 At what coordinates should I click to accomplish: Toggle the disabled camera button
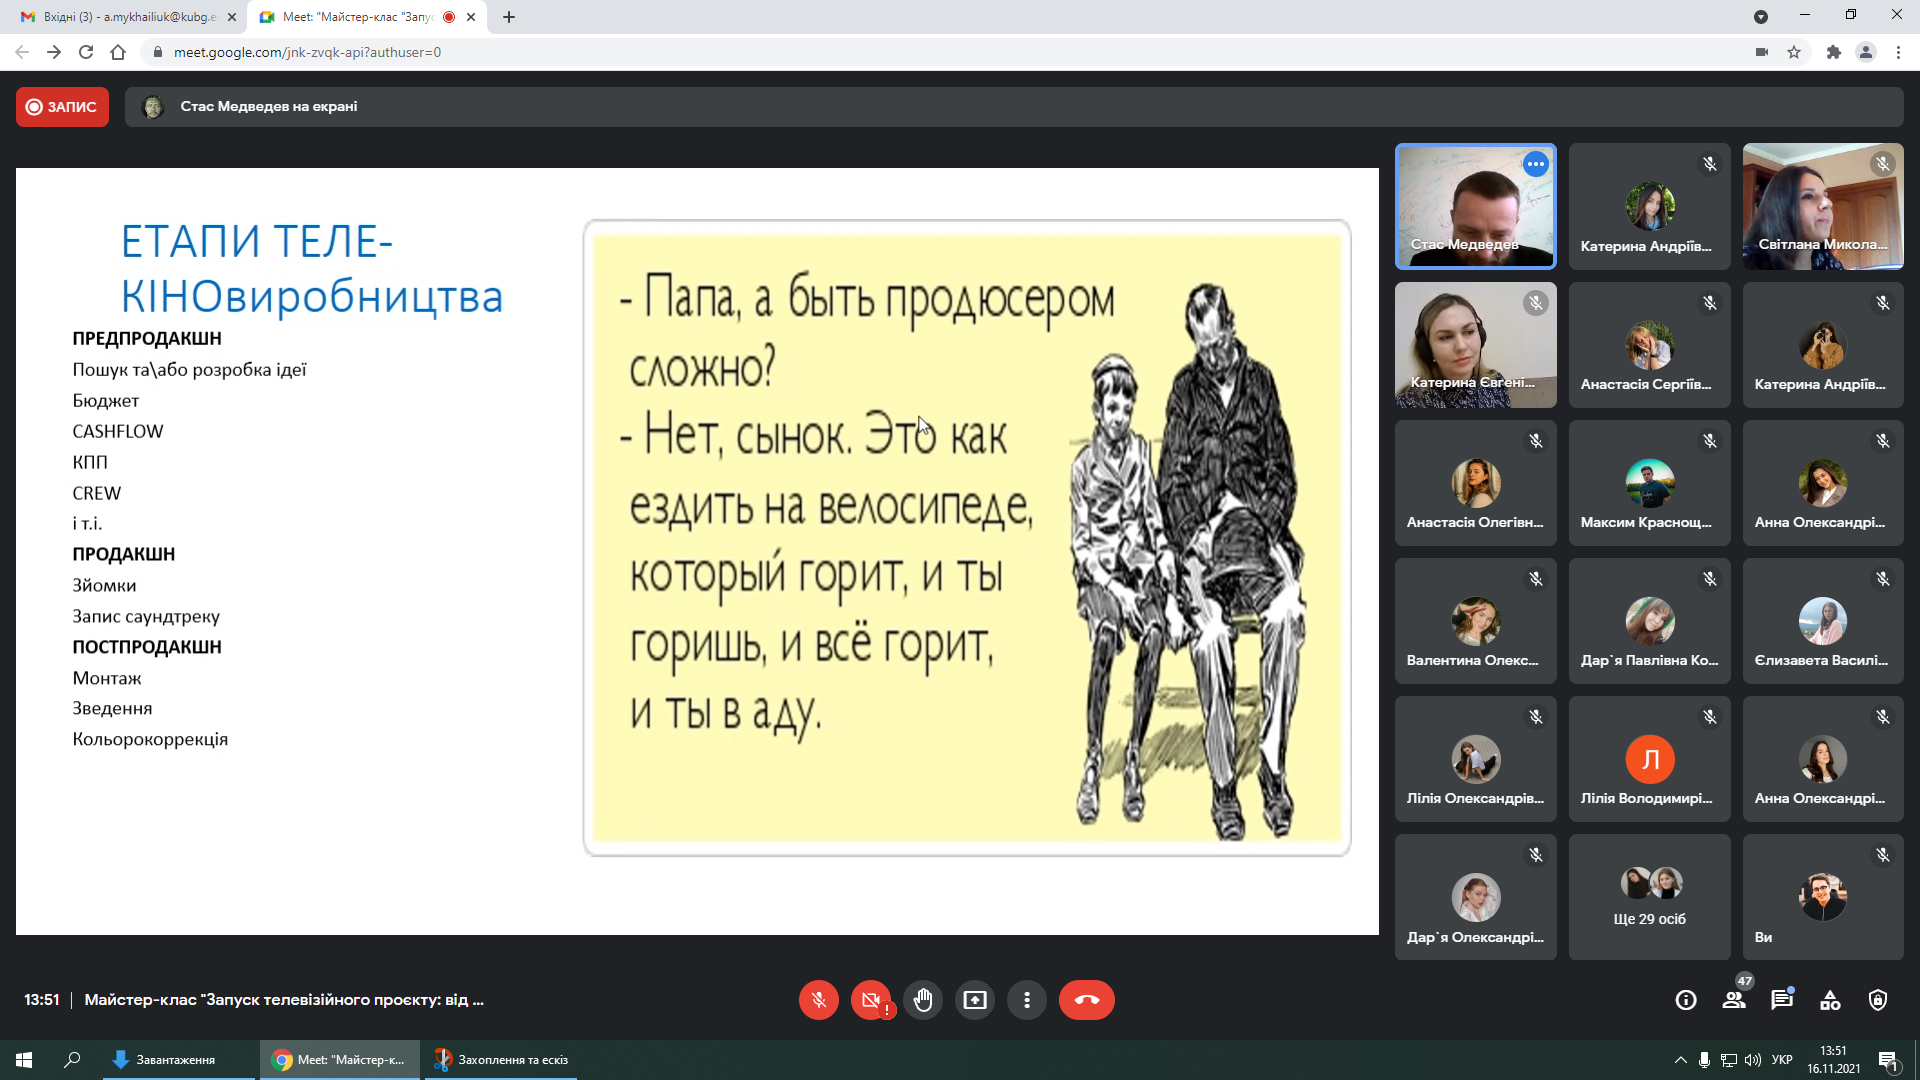tap(870, 1000)
